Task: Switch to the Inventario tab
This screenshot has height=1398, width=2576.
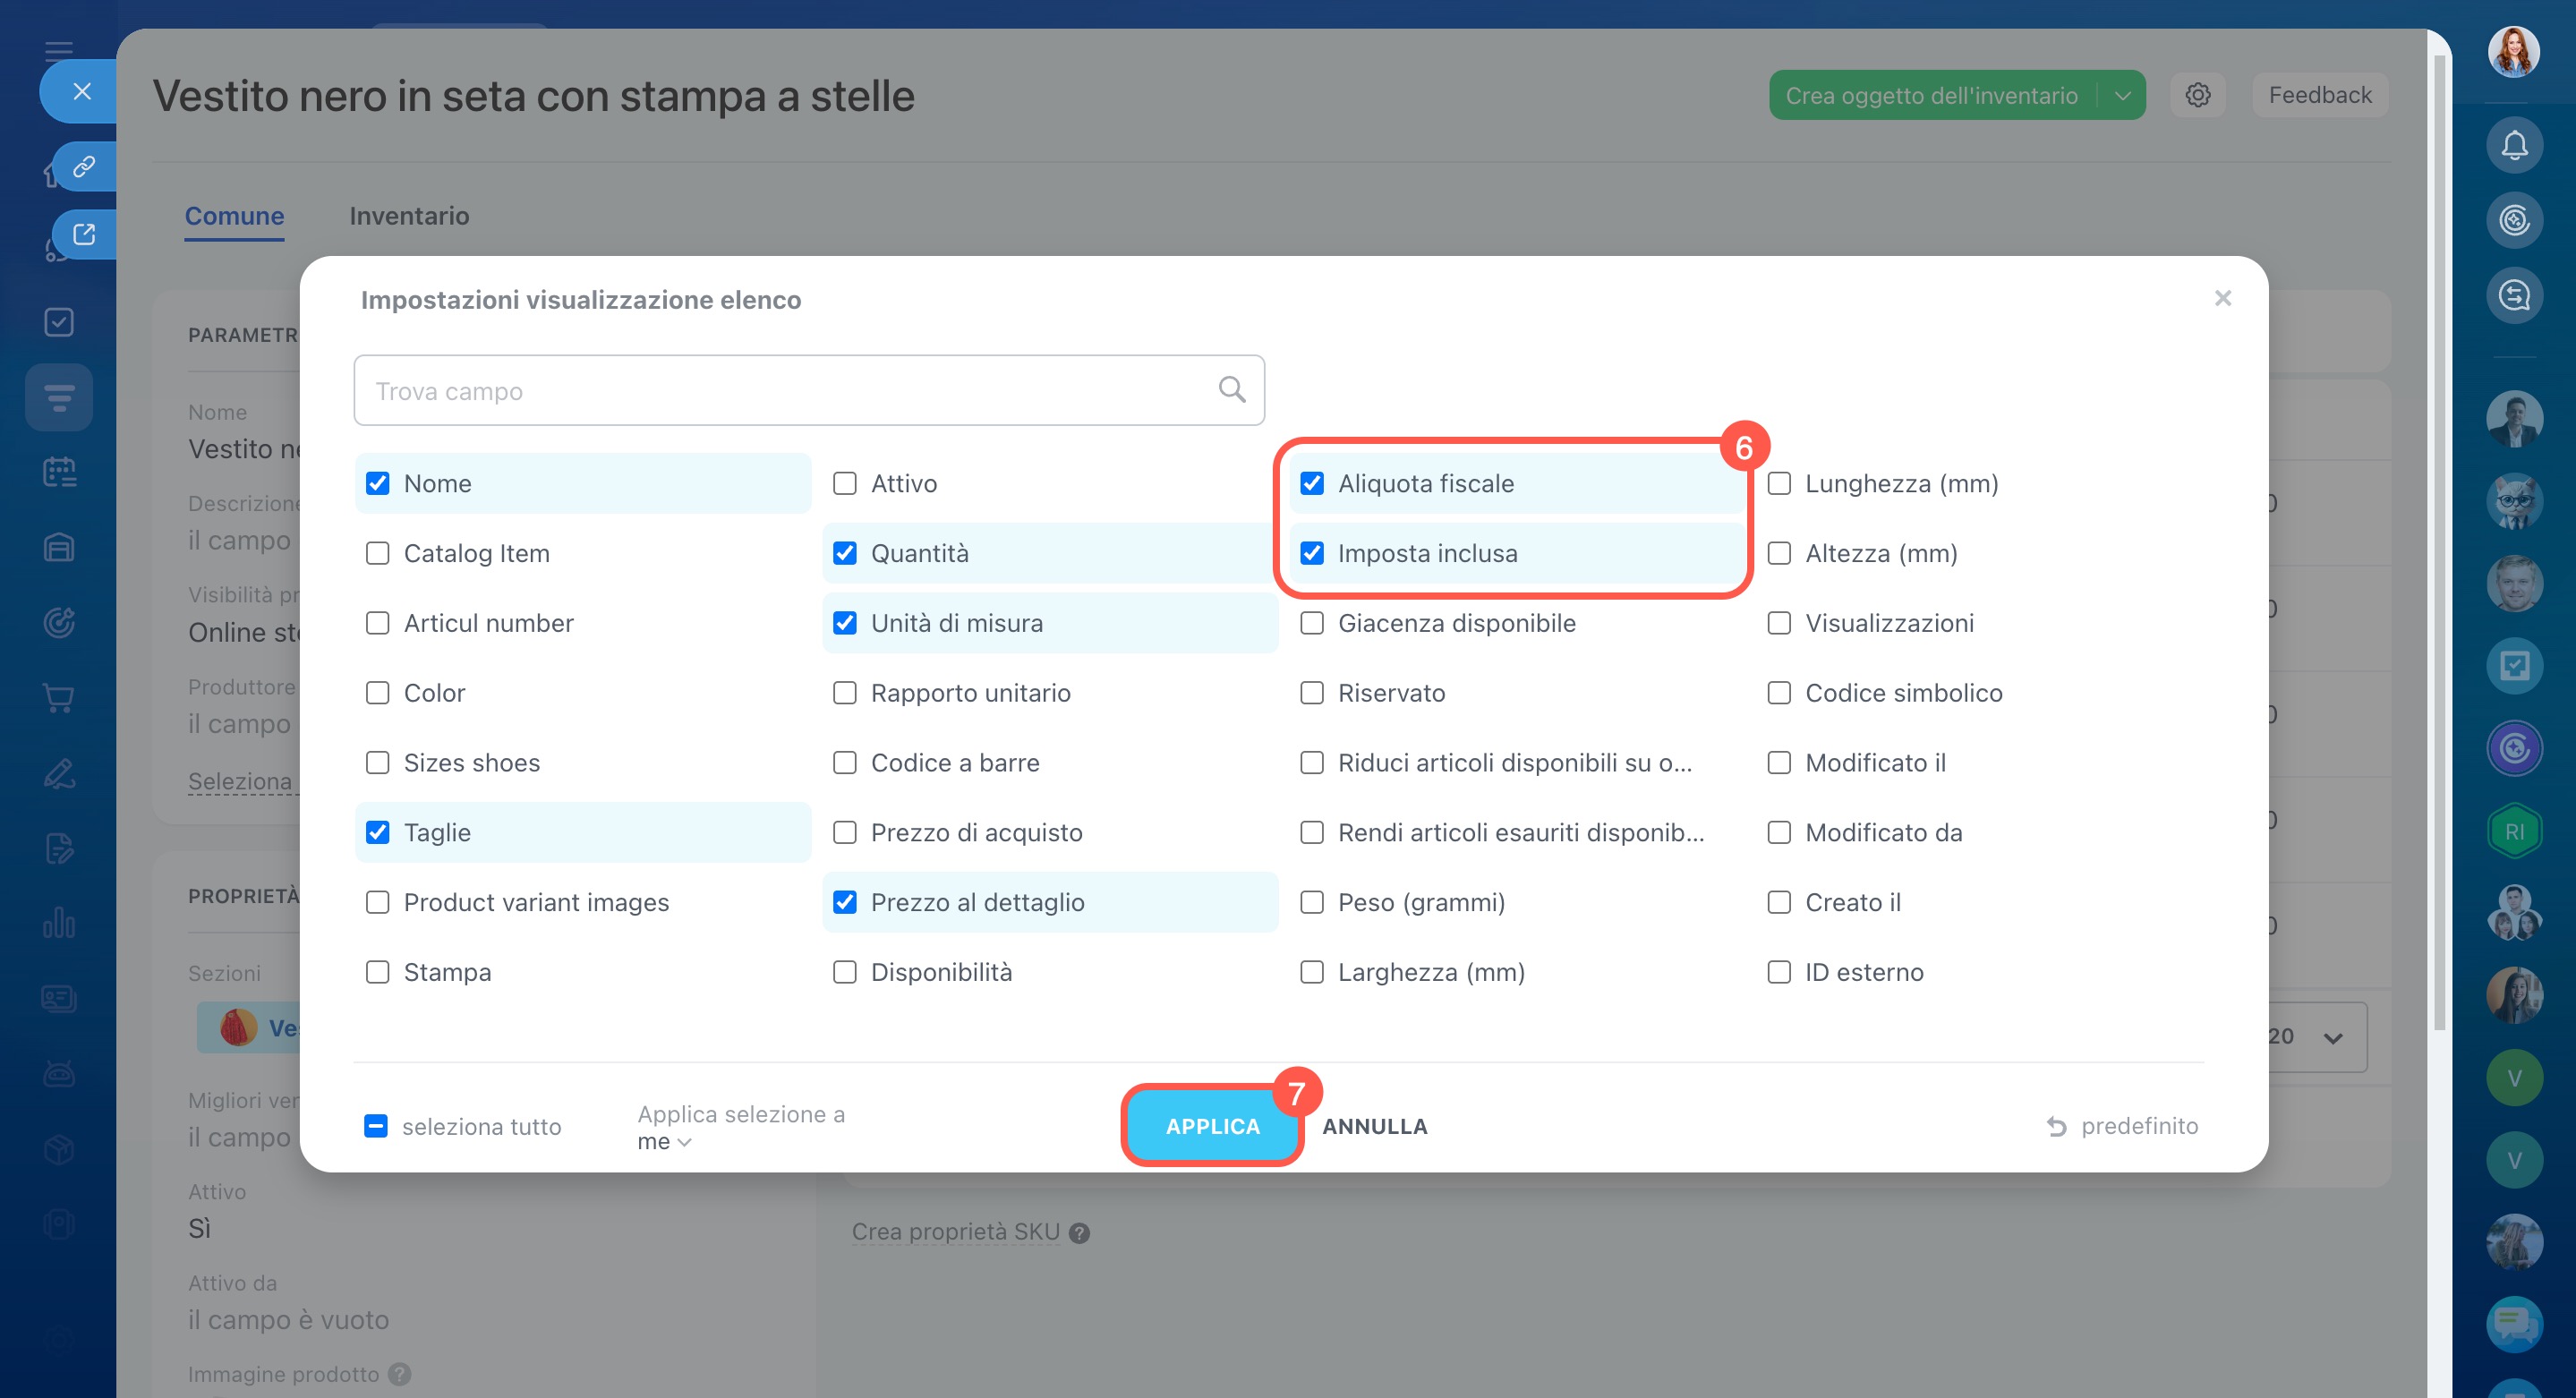Action: pos(409,216)
